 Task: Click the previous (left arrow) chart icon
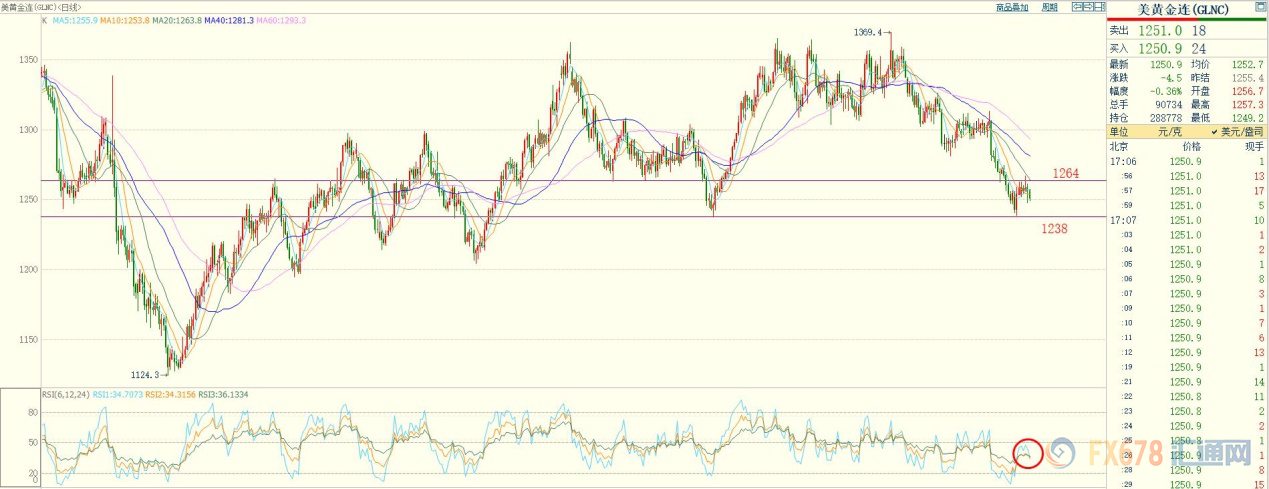(1075, 6)
